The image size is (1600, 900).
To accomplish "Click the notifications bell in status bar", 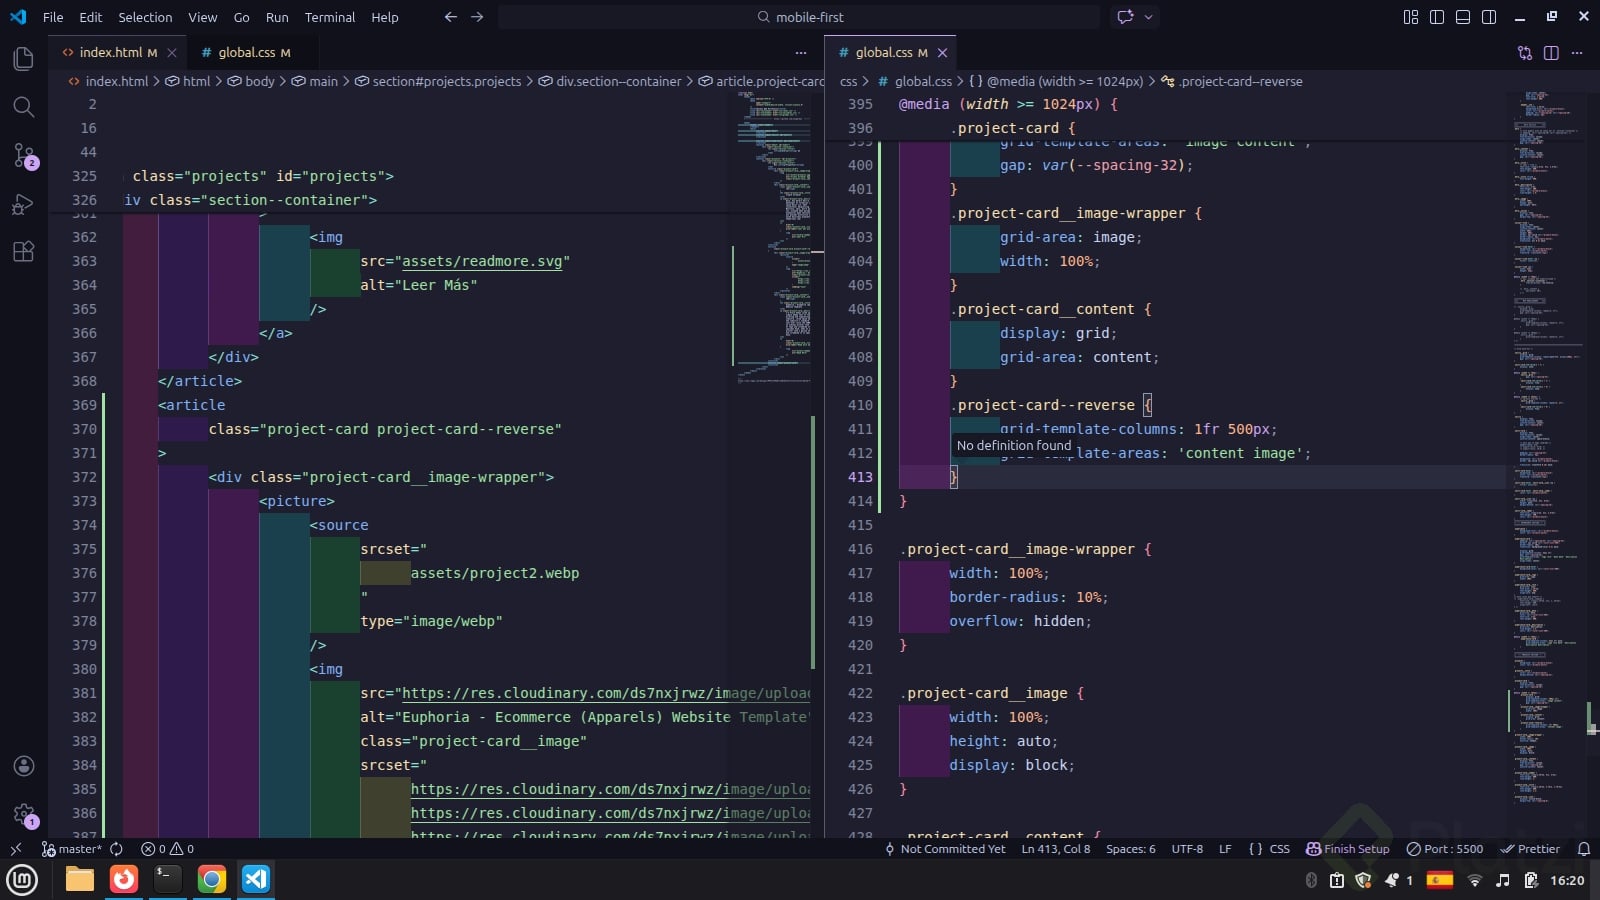I will point(1583,849).
